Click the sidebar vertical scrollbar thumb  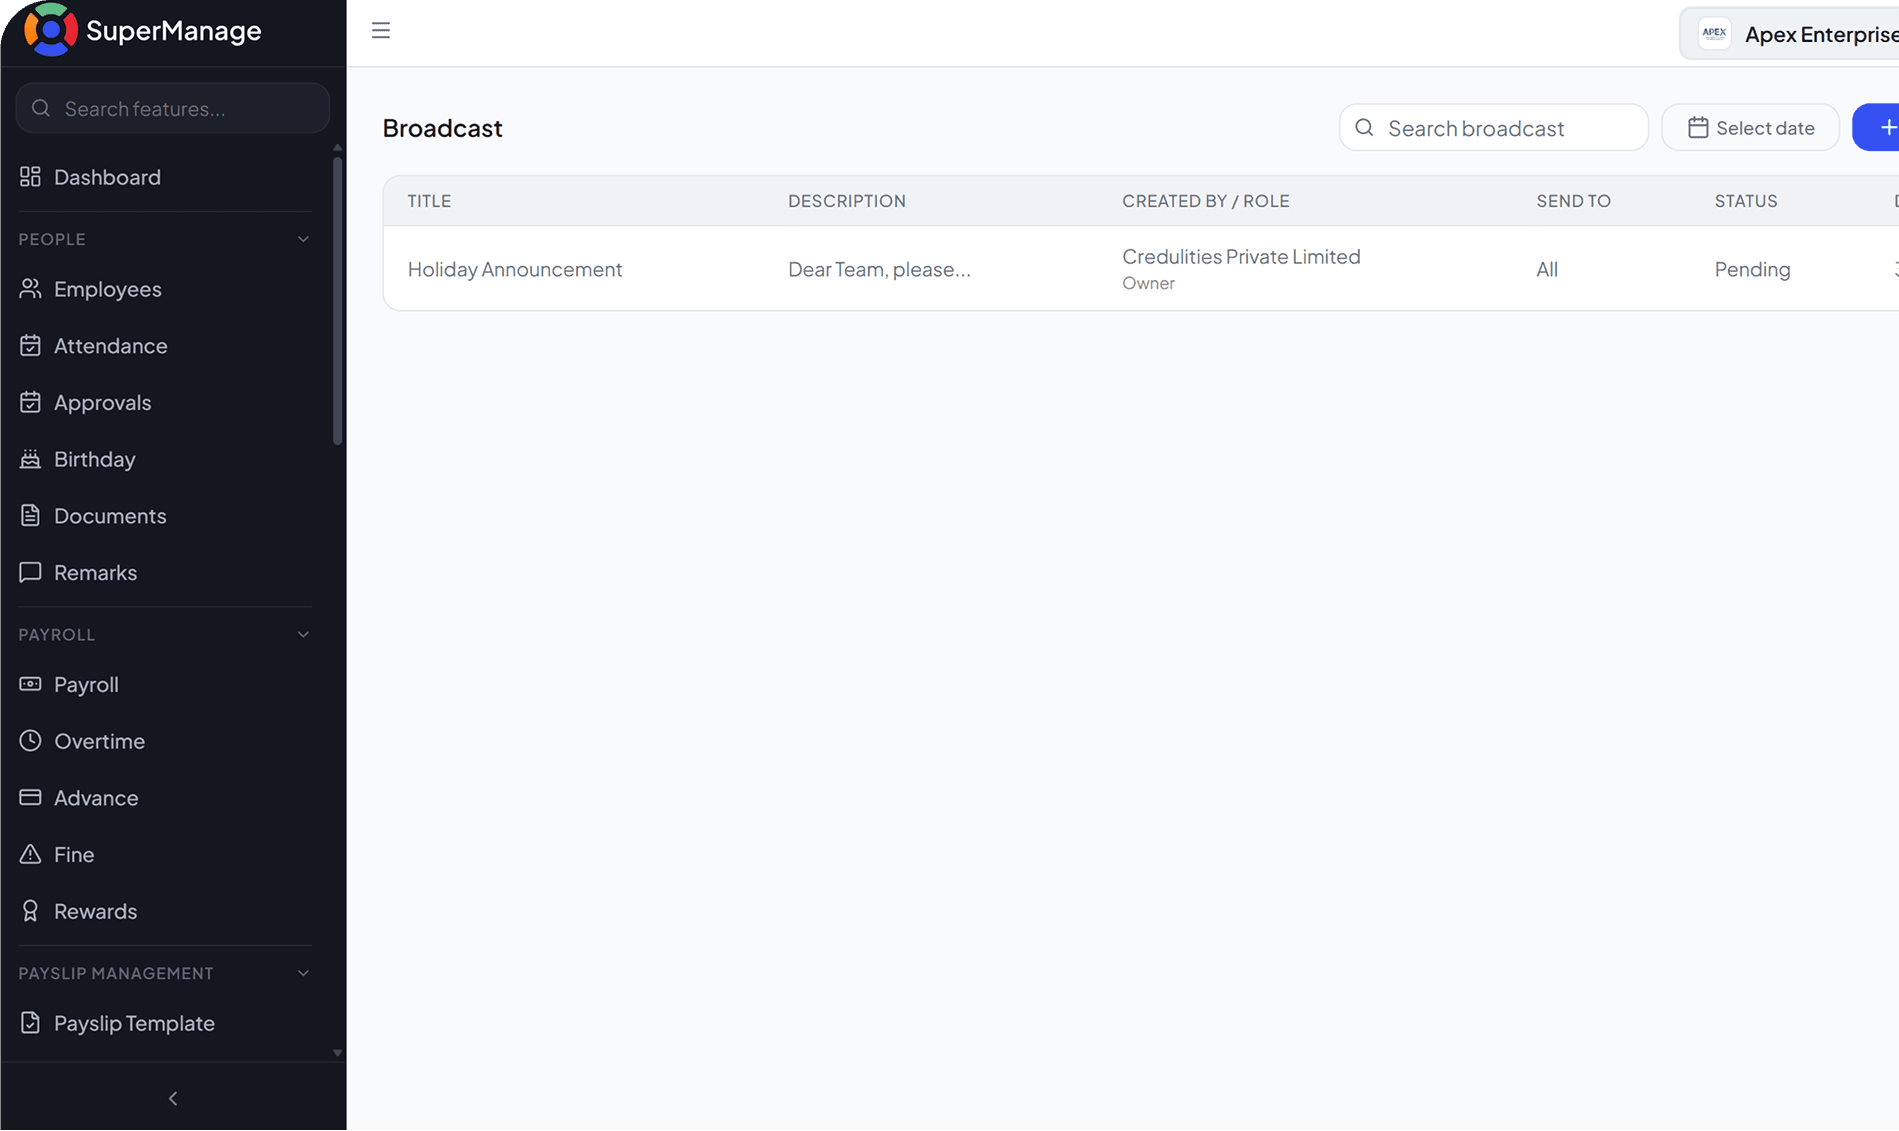(x=337, y=300)
